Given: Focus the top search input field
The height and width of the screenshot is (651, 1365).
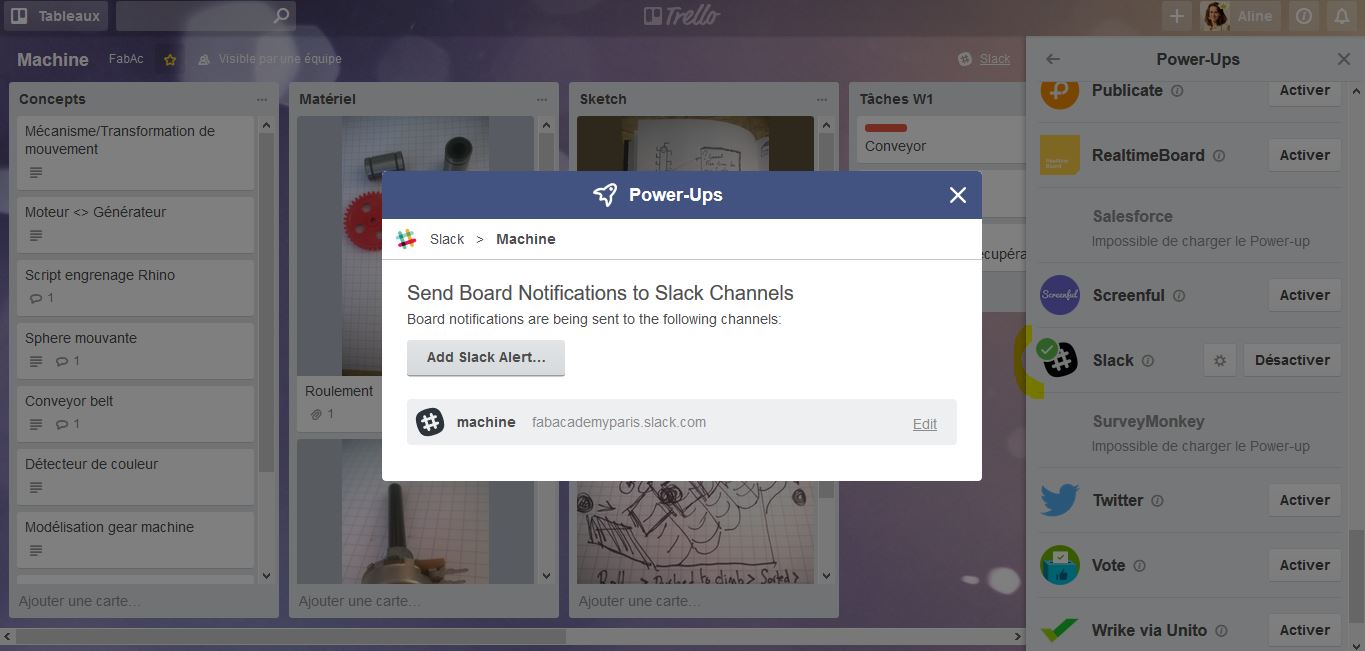Looking at the screenshot, I should (x=205, y=16).
